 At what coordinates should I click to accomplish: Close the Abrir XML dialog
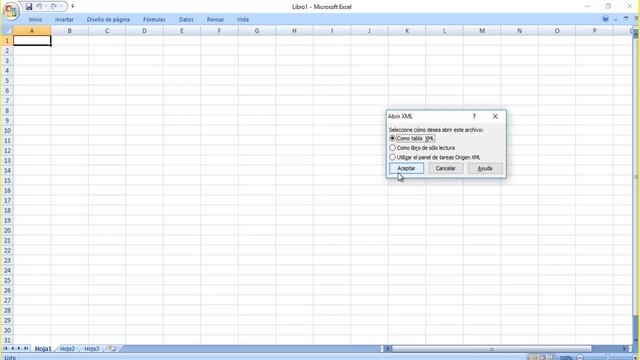(x=495, y=116)
